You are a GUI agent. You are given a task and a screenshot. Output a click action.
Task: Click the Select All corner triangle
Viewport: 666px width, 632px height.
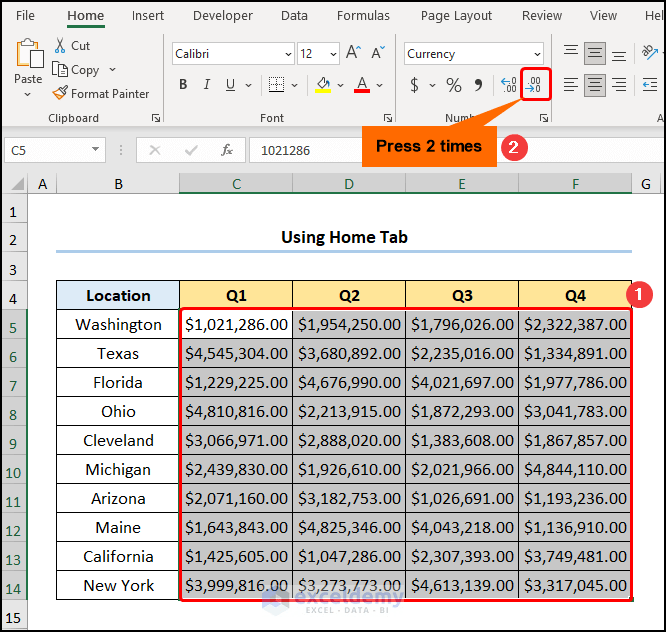[x=17, y=184]
